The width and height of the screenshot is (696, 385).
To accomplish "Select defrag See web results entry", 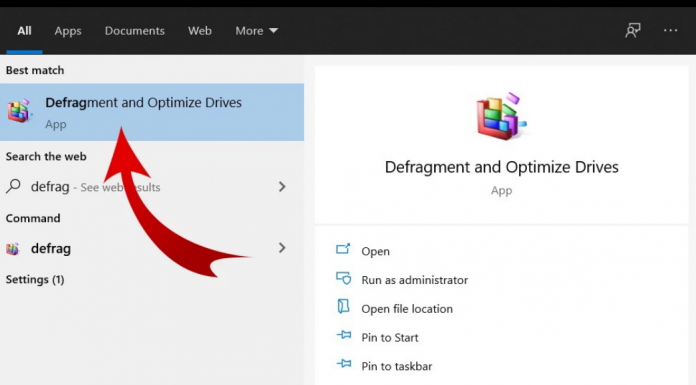I will point(152,187).
